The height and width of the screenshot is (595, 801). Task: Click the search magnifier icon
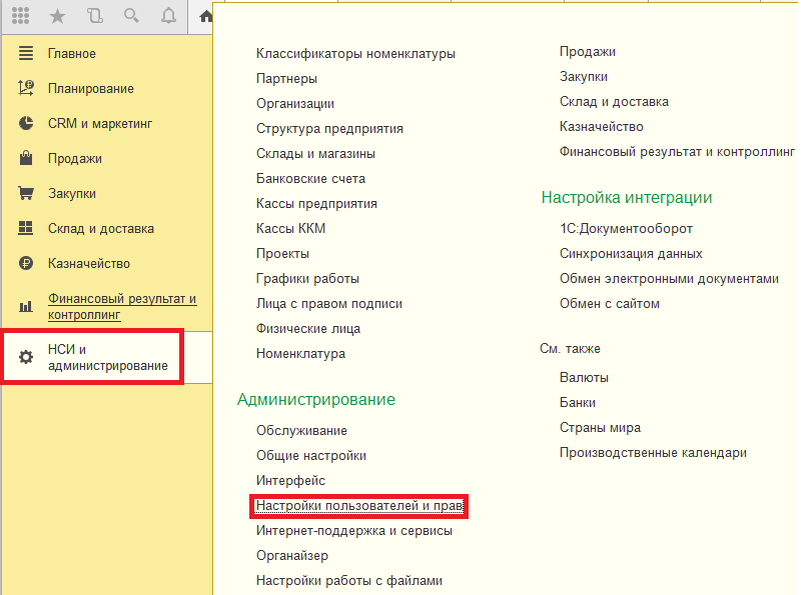(131, 16)
